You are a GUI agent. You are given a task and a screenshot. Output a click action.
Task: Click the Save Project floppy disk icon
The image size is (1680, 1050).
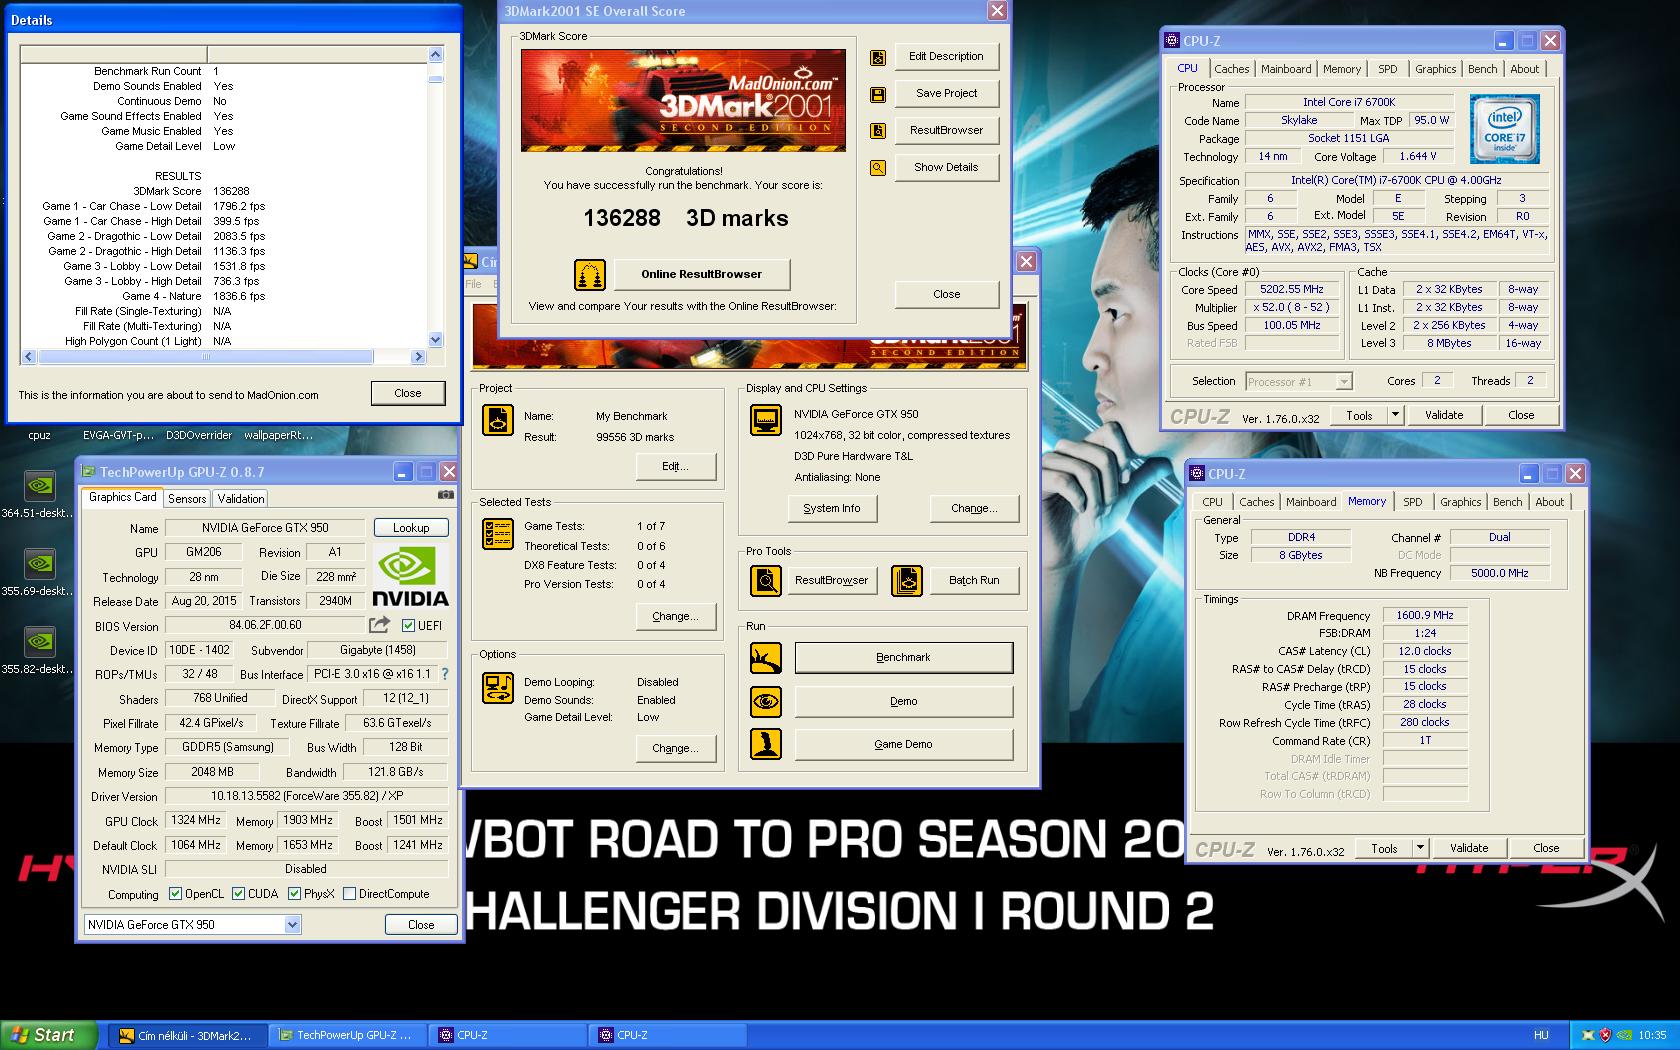878,95
